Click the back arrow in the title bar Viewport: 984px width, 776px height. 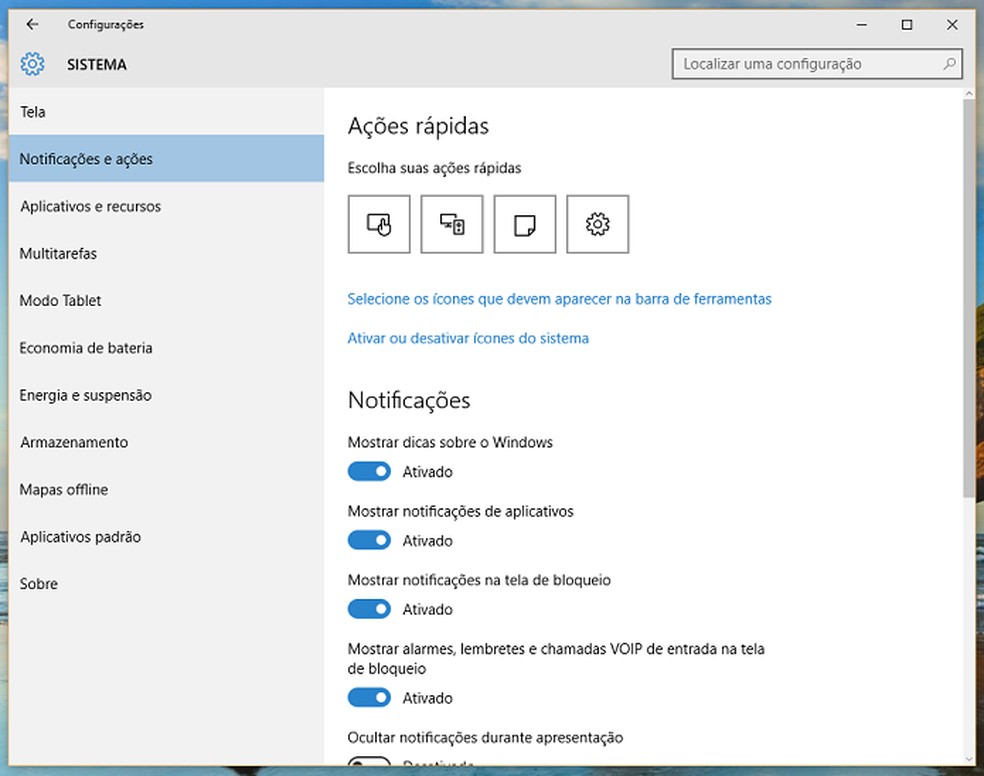31,24
